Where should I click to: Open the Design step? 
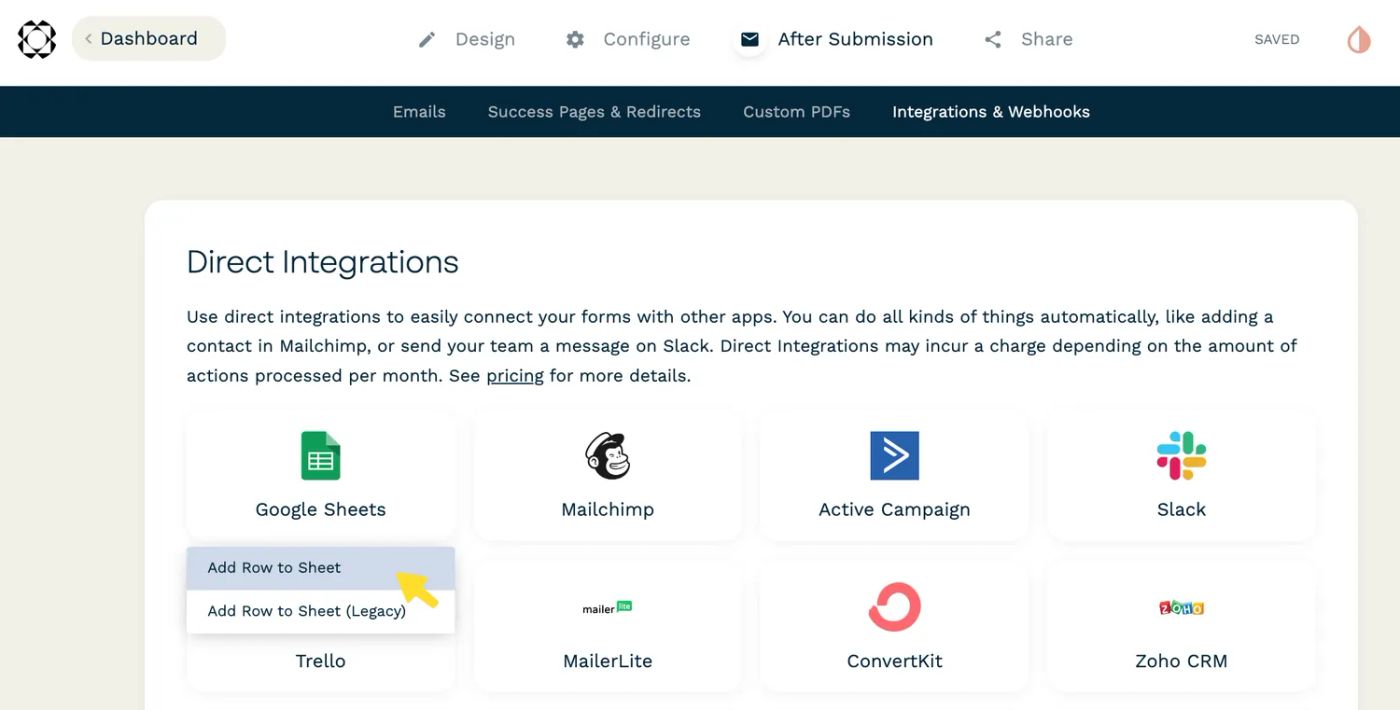point(467,39)
